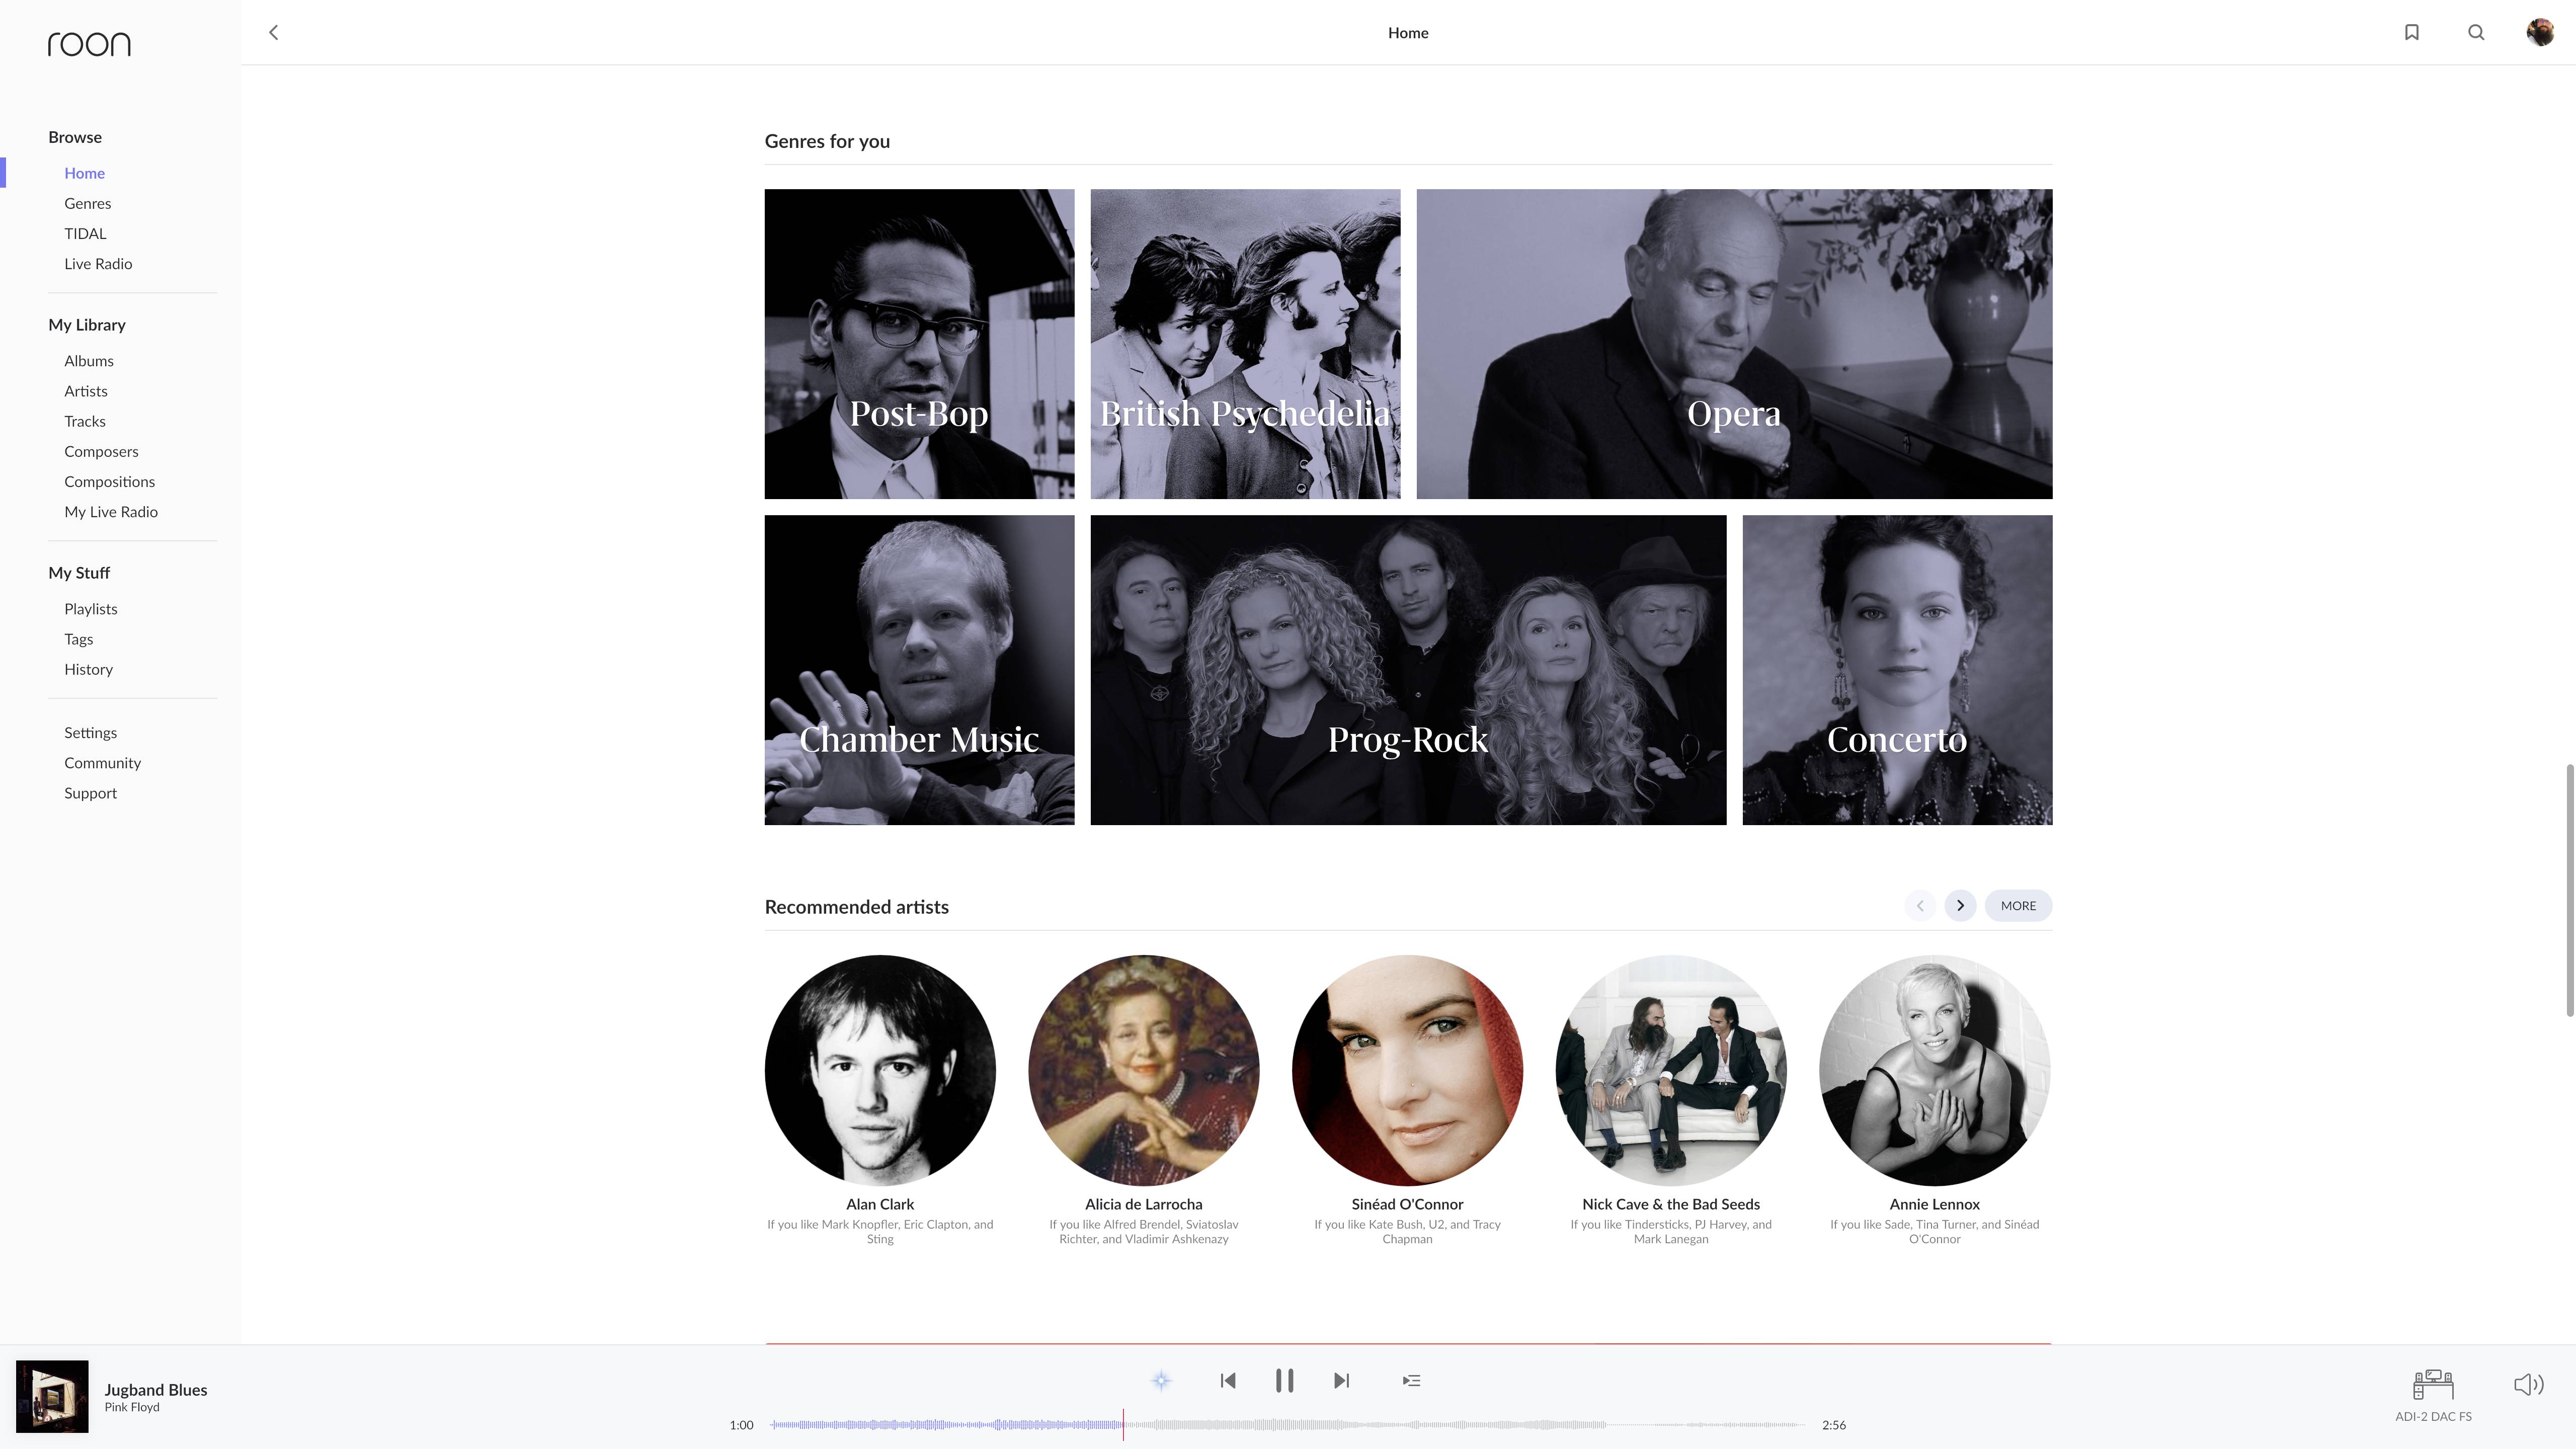
Task: Open the Opera genre tile
Action: (1734, 343)
